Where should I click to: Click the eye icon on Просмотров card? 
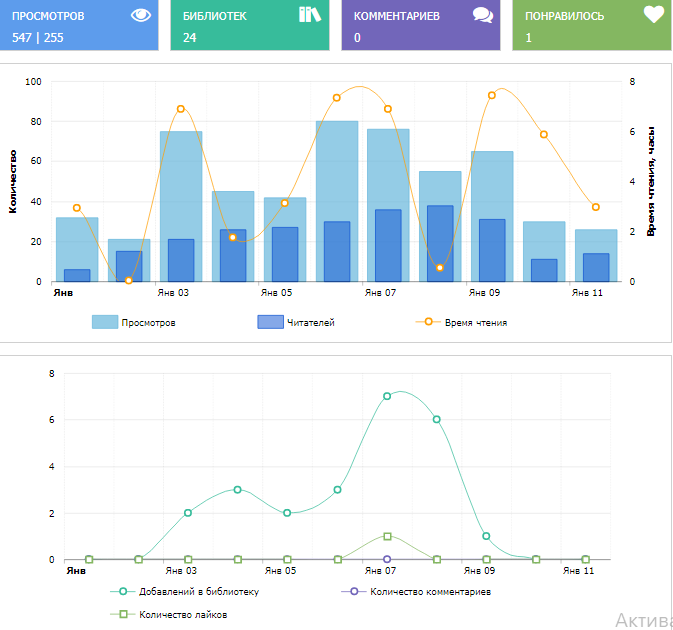pos(138,15)
